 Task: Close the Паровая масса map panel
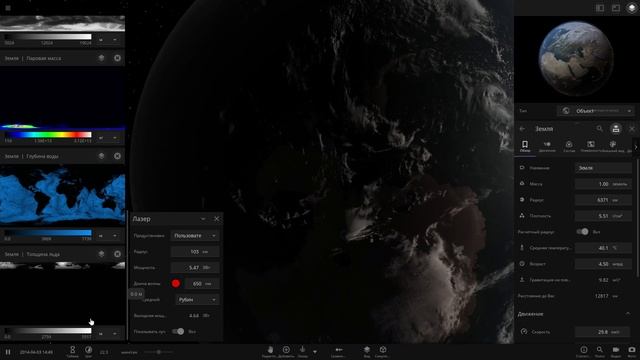pyautogui.click(x=117, y=58)
